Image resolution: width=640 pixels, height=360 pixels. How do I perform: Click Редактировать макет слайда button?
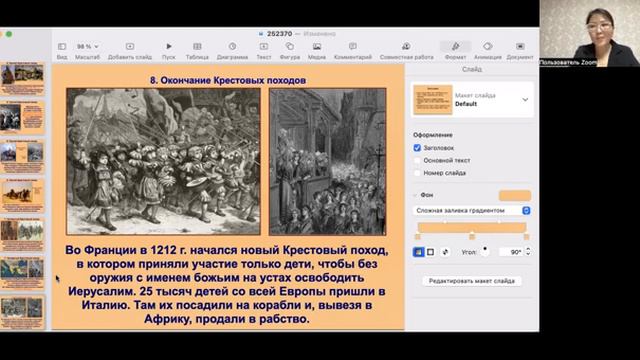point(472,281)
